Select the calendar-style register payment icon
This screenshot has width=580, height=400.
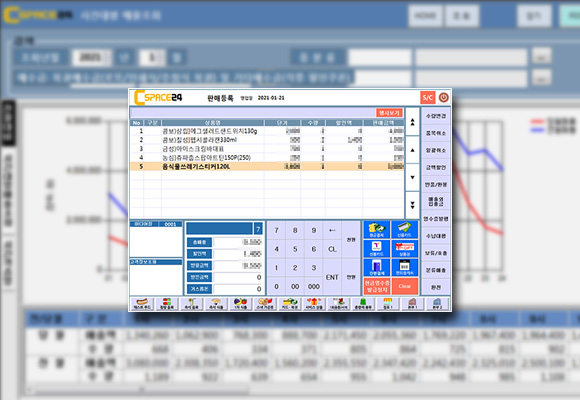[405, 268]
